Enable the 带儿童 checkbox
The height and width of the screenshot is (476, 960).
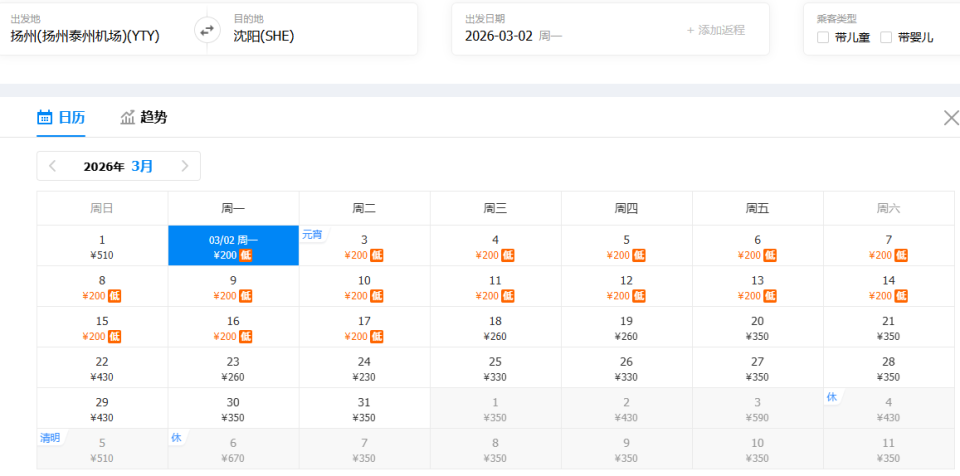pos(823,38)
